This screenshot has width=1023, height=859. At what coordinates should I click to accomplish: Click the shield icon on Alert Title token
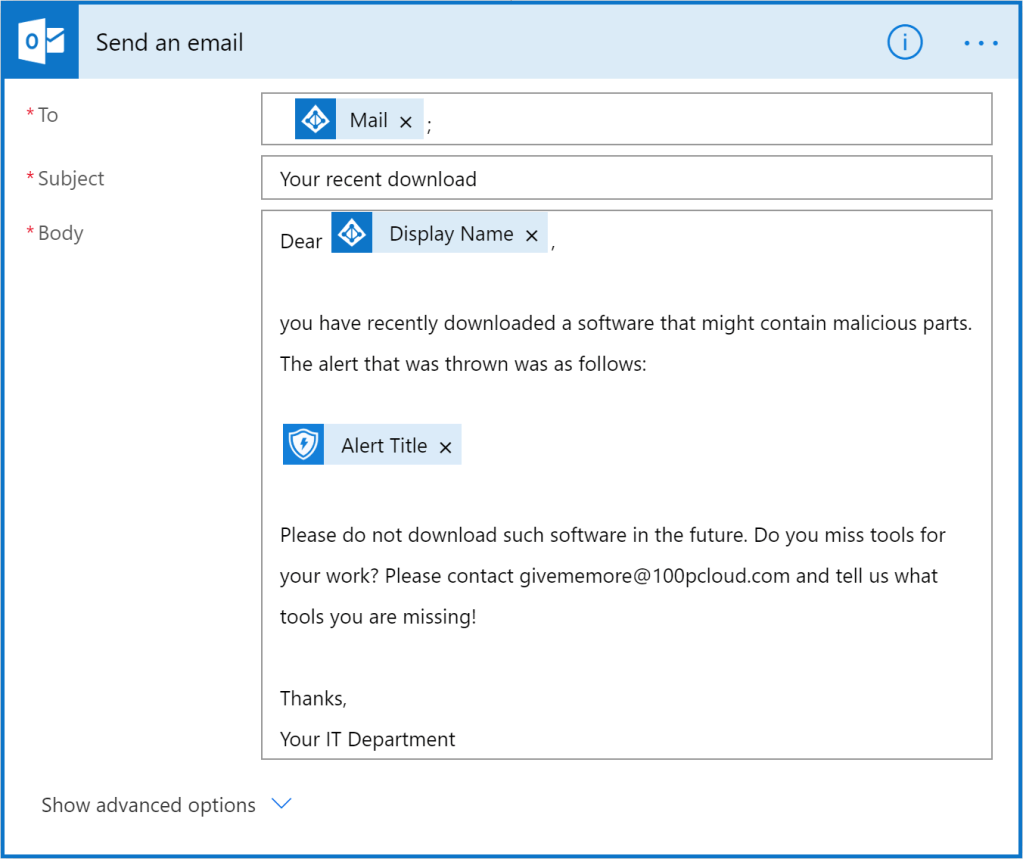click(x=303, y=445)
